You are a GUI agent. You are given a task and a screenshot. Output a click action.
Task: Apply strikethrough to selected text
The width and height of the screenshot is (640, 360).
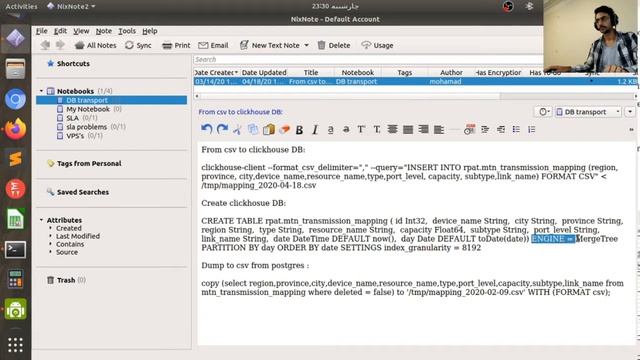click(x=346, y=130)
